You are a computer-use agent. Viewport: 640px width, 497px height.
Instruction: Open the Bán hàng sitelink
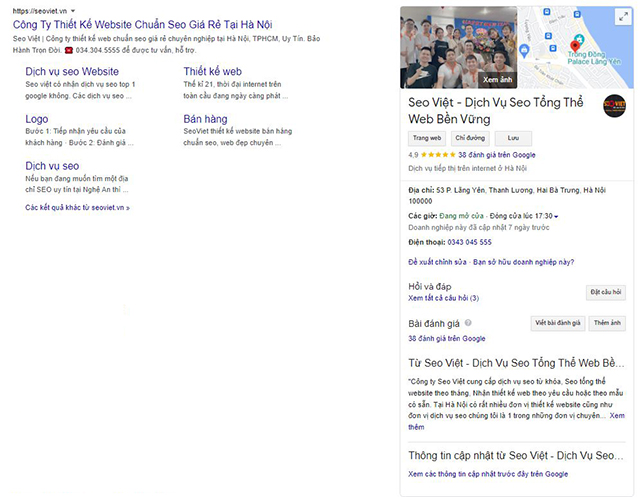click(205, 119)
